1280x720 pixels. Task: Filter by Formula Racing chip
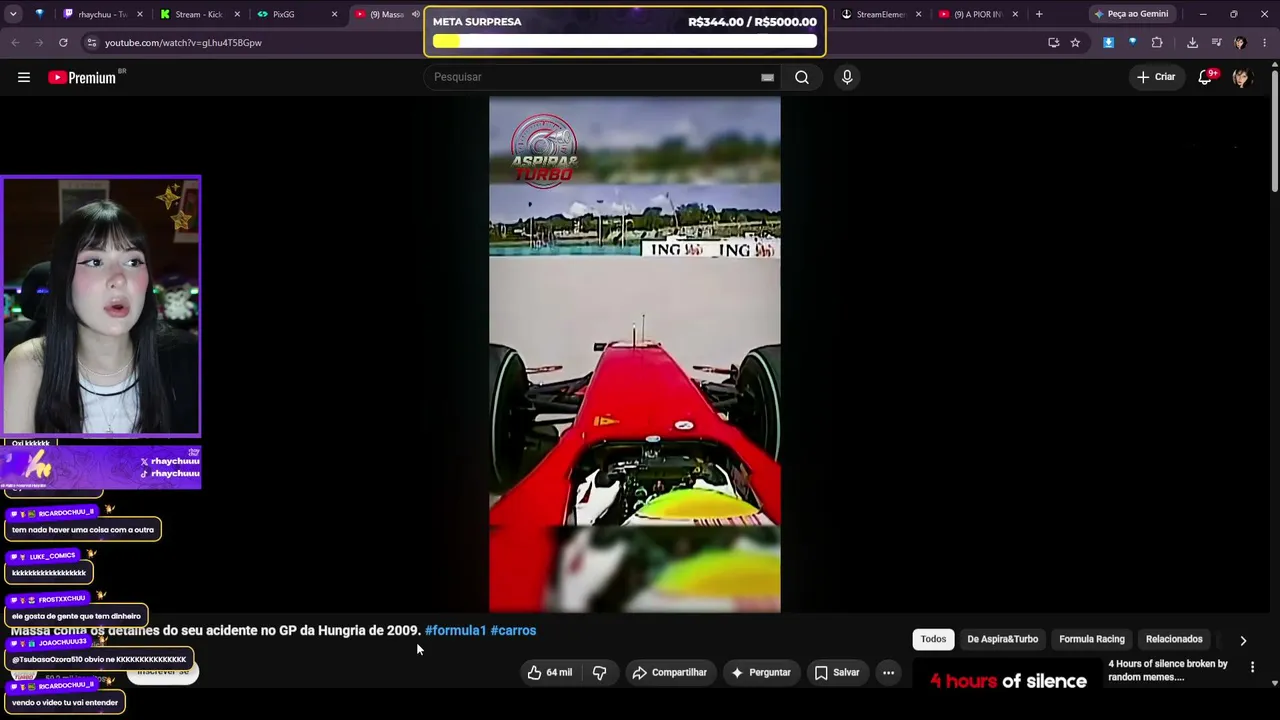pyautogui.click(x=1092, y=640)
